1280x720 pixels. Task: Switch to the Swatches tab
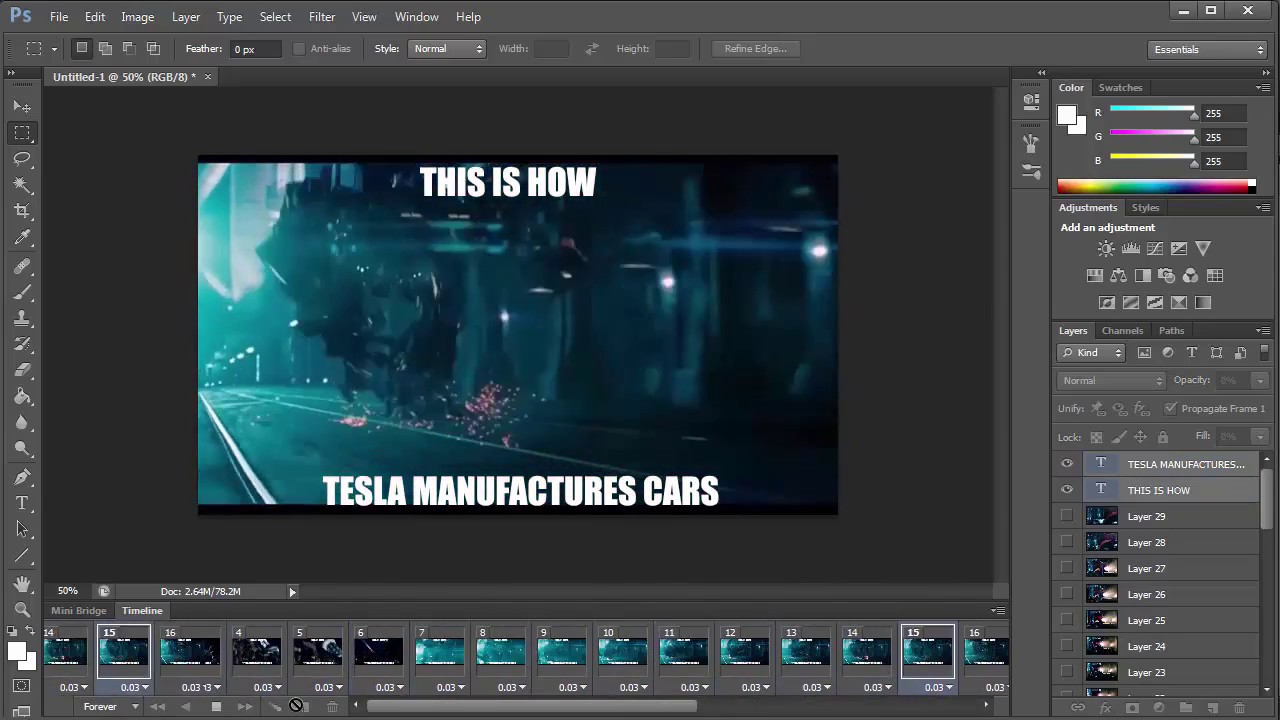tap(1120, 88)
